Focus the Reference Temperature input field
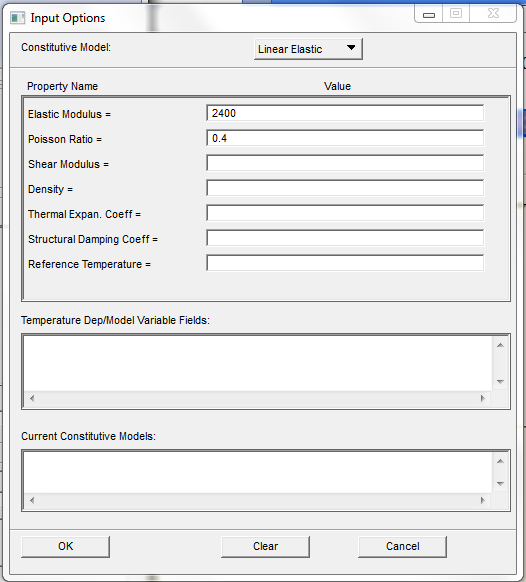The image size is (526, 582). pyautogui.click(x=345, y=263)
